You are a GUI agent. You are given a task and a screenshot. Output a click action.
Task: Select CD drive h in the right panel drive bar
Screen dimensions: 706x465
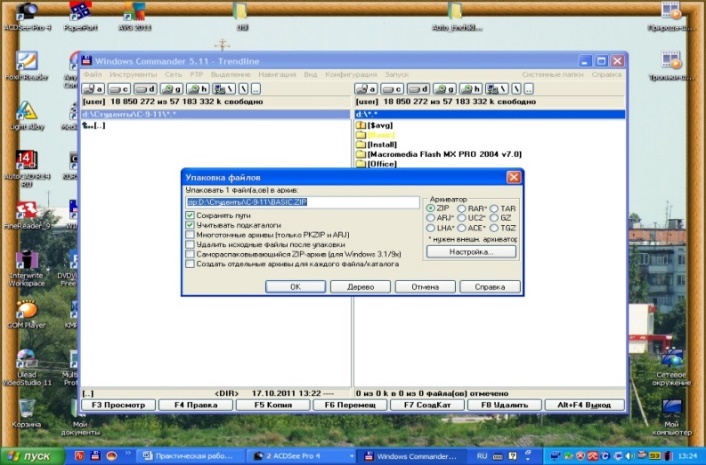[470, 89]
